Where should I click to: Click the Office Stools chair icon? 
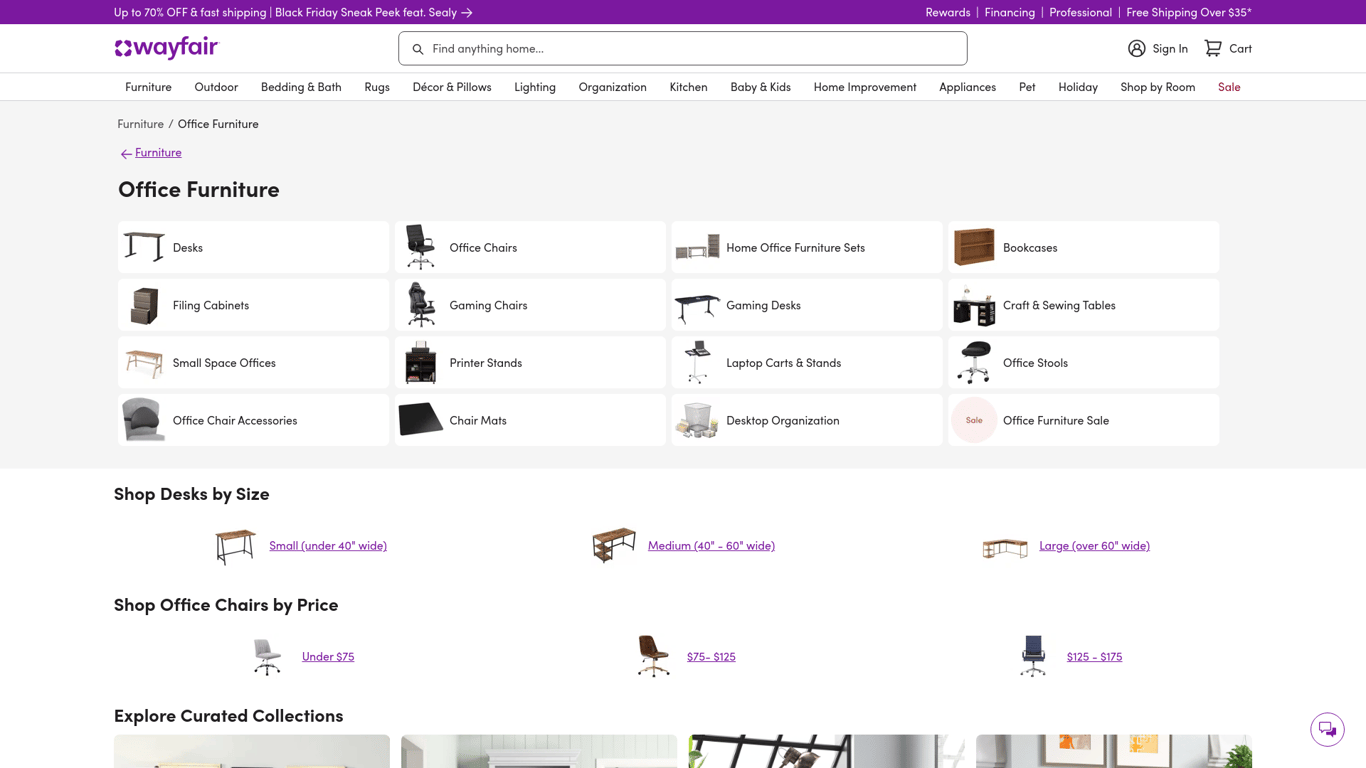(x=974, y=363)
